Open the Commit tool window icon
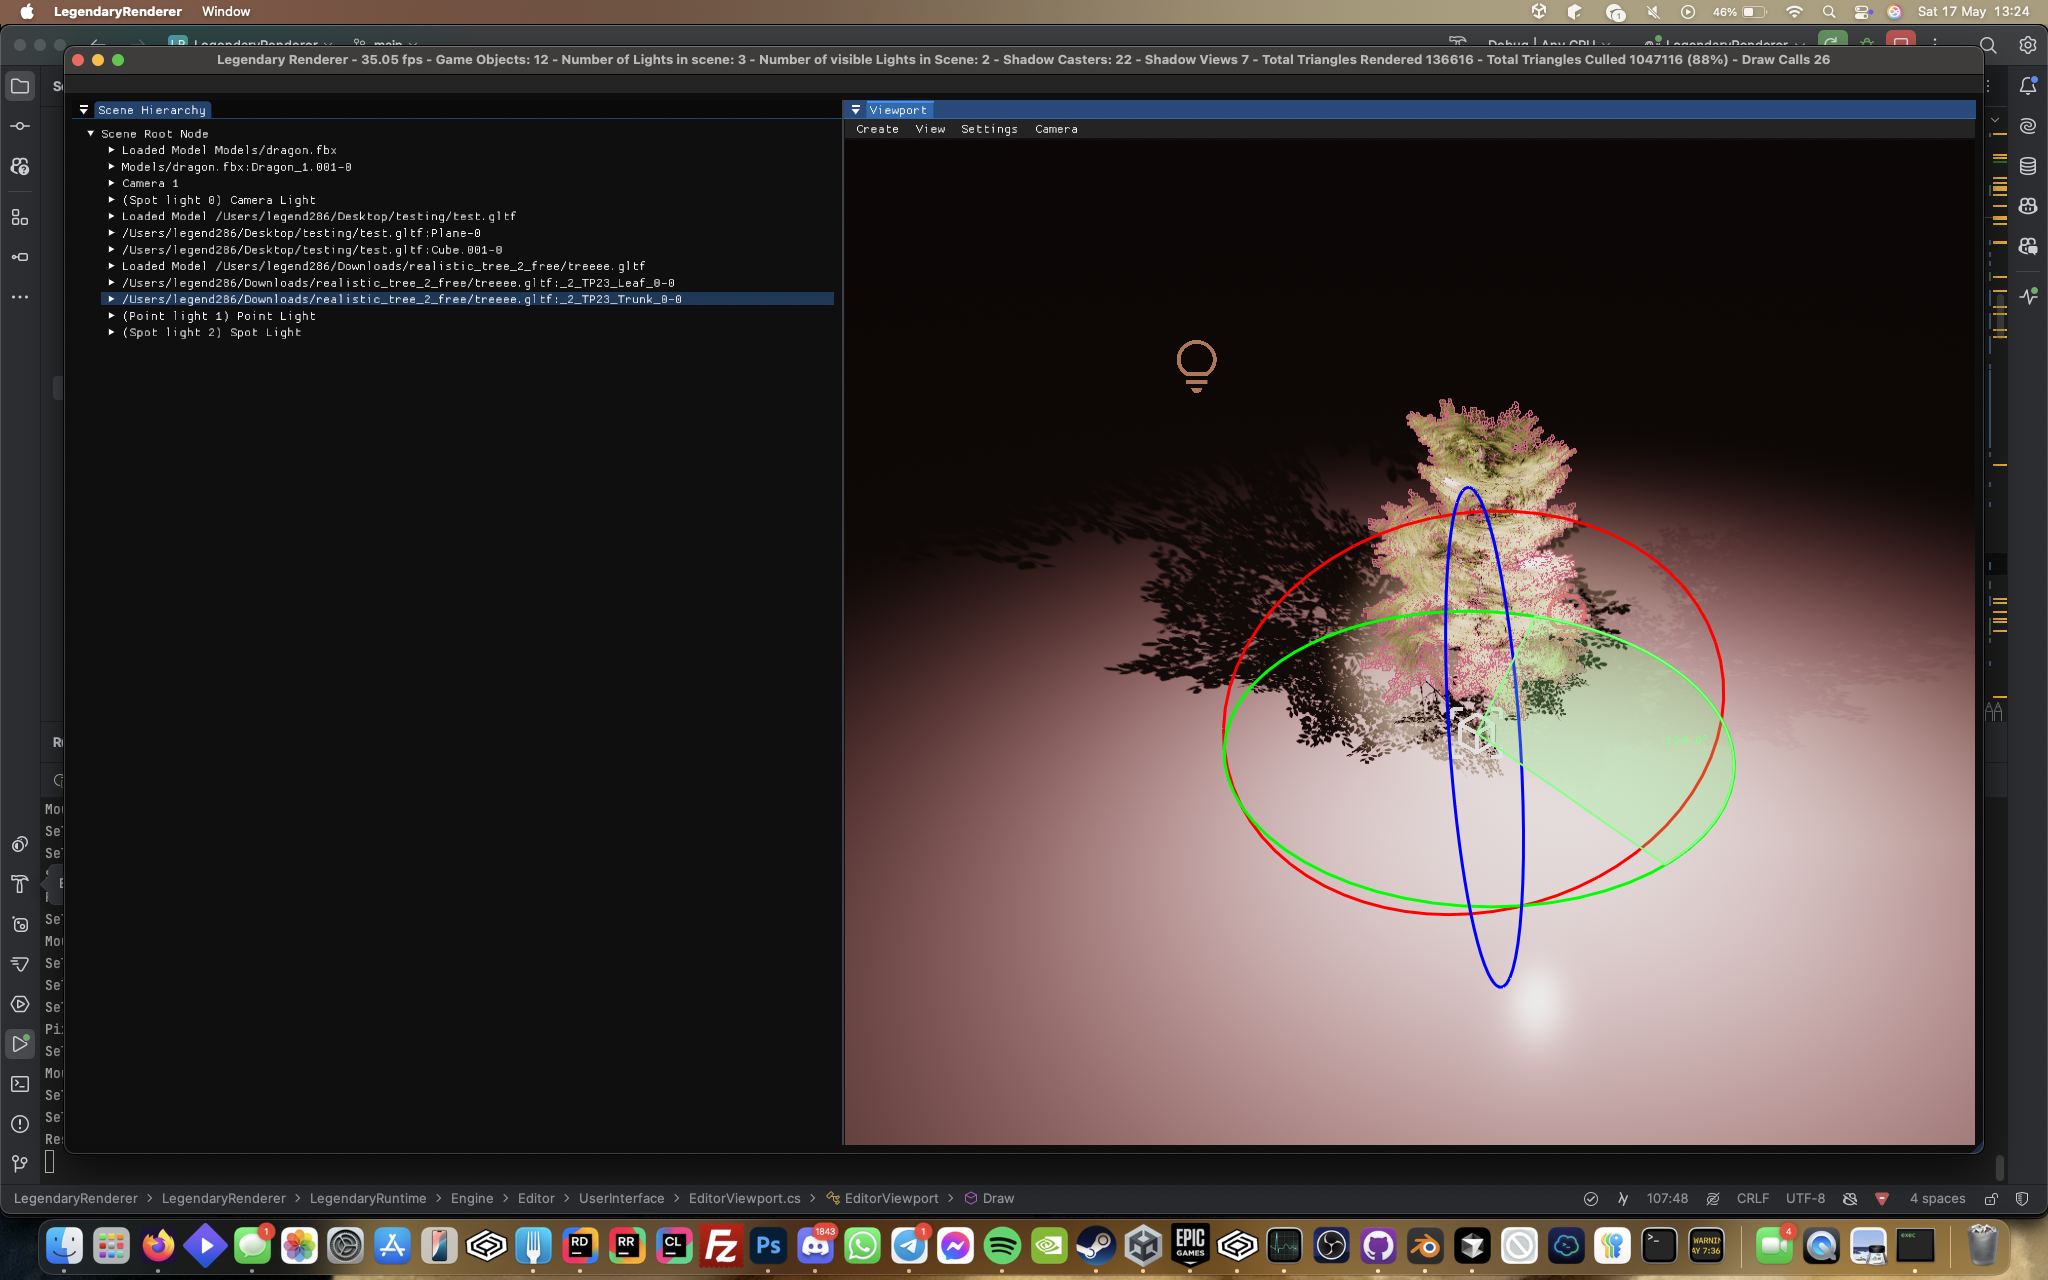 coord(20,126)
